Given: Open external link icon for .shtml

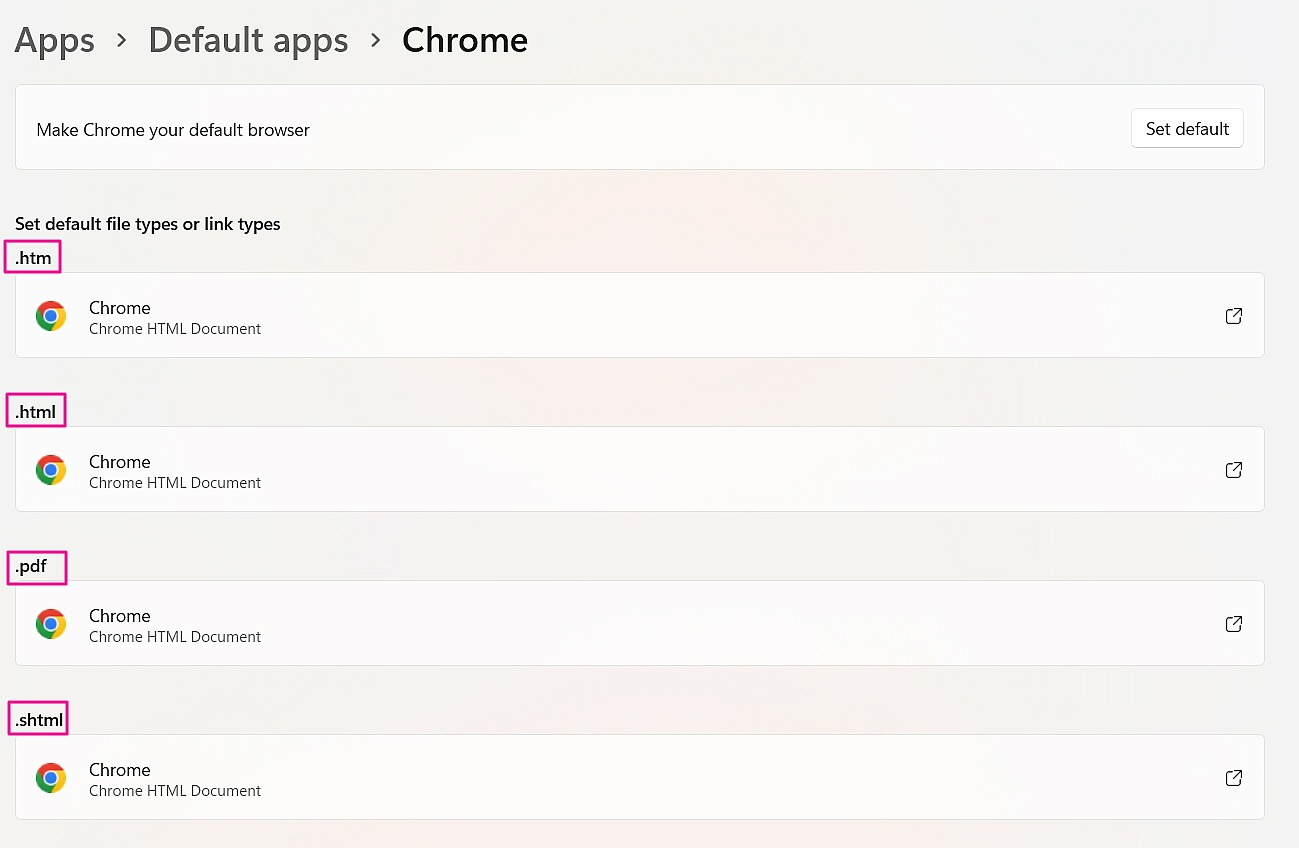Looking at the screenshot, I should coord(1234,778).
